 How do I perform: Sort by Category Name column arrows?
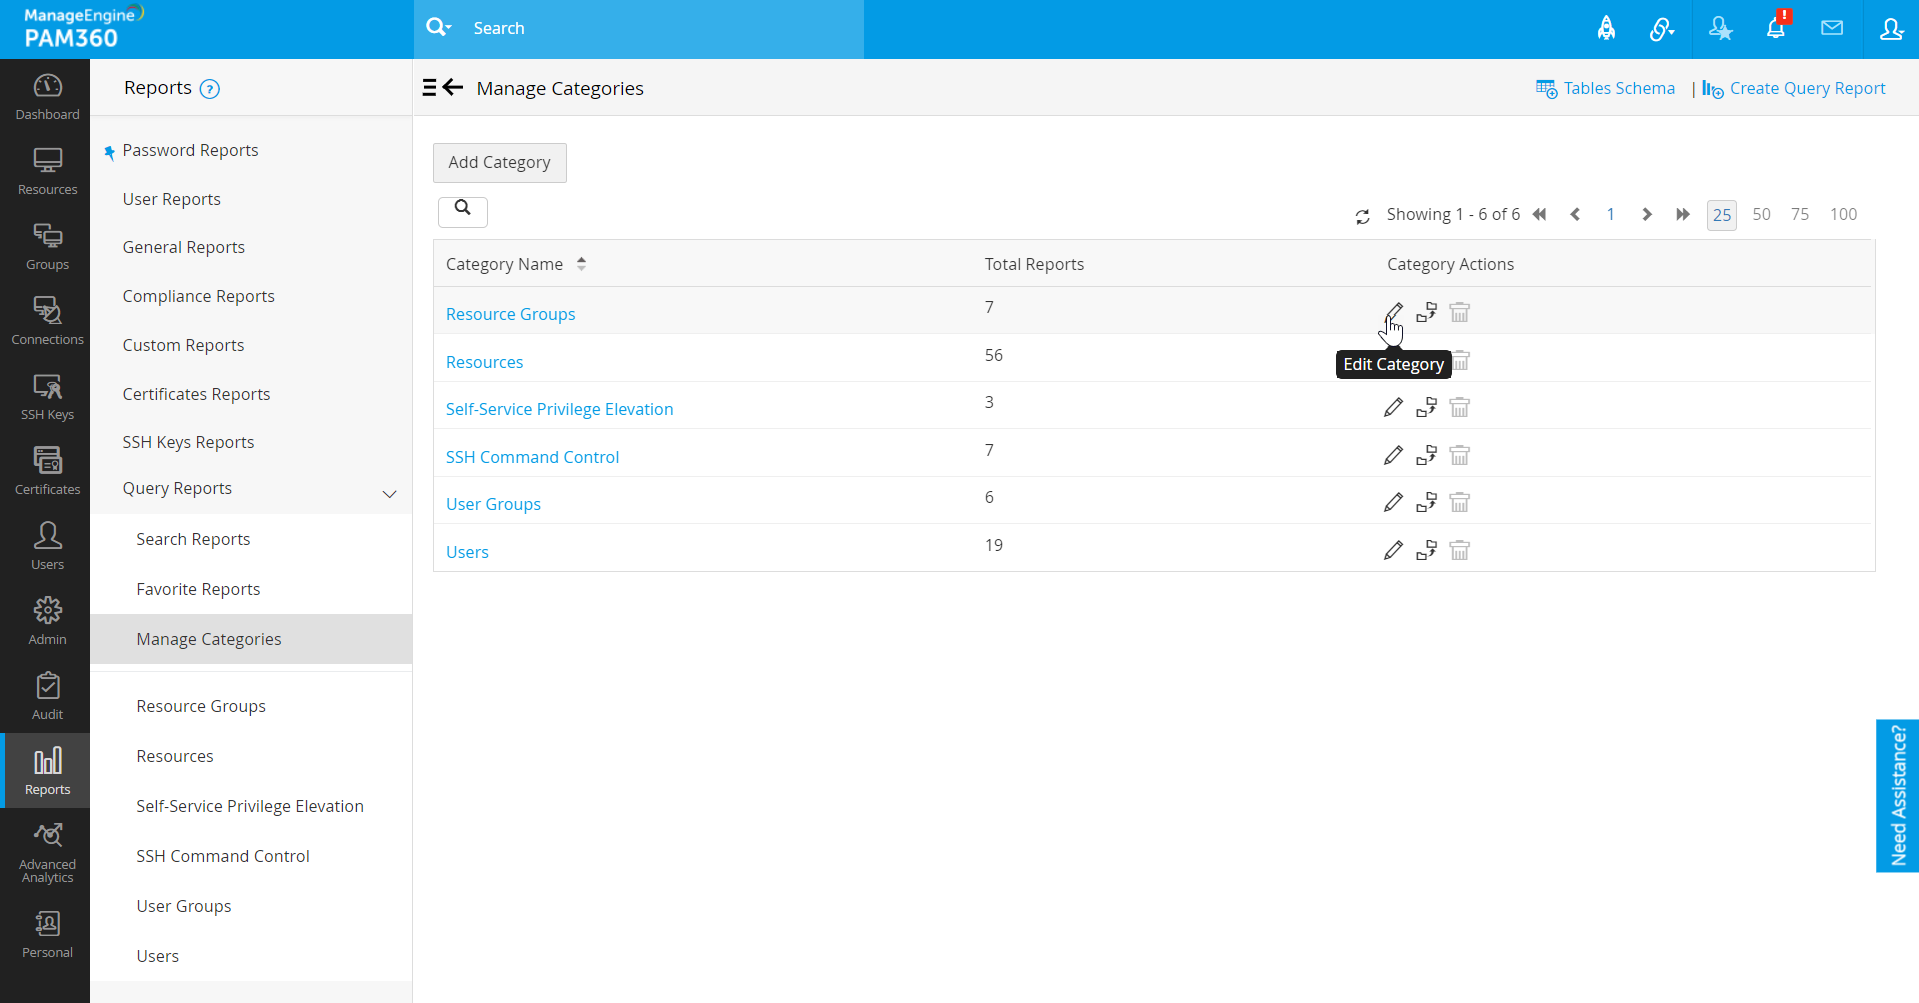click(x=581, y=264)
